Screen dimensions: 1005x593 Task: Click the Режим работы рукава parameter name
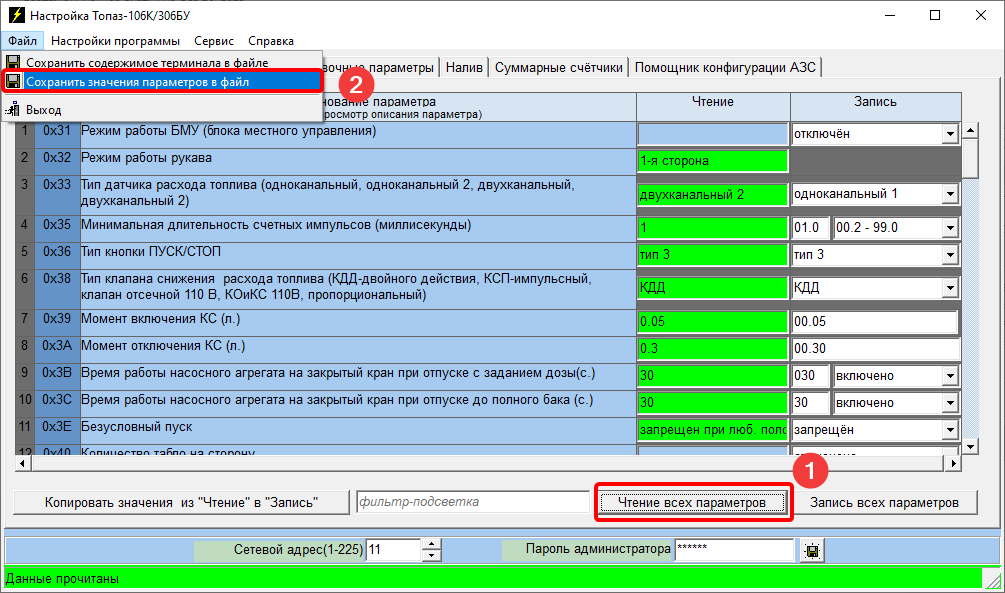146,158
